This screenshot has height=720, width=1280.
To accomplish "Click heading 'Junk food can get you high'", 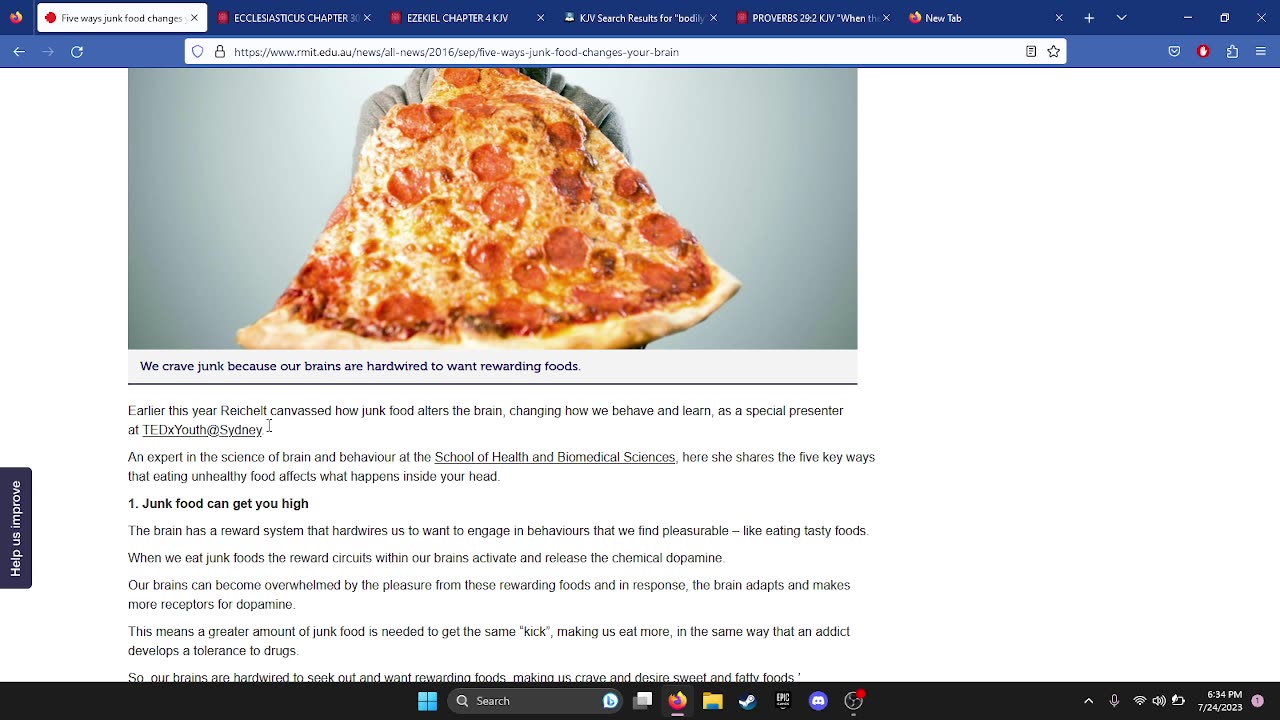I will tap(218, 504).
